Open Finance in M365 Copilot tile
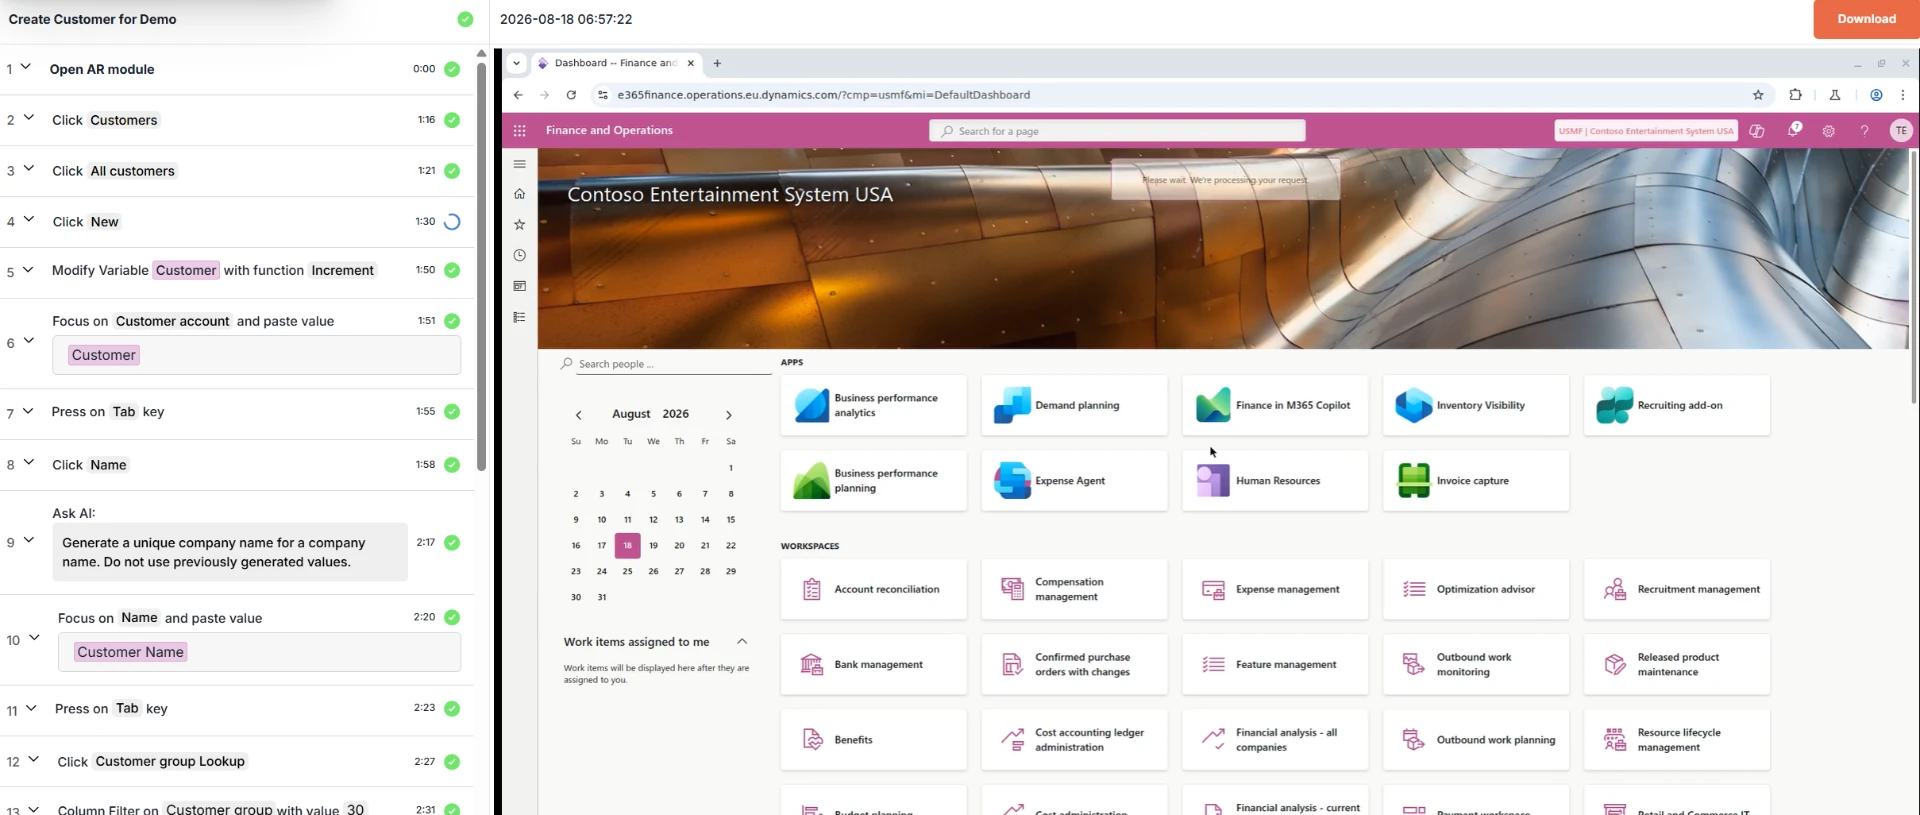 1275,405
